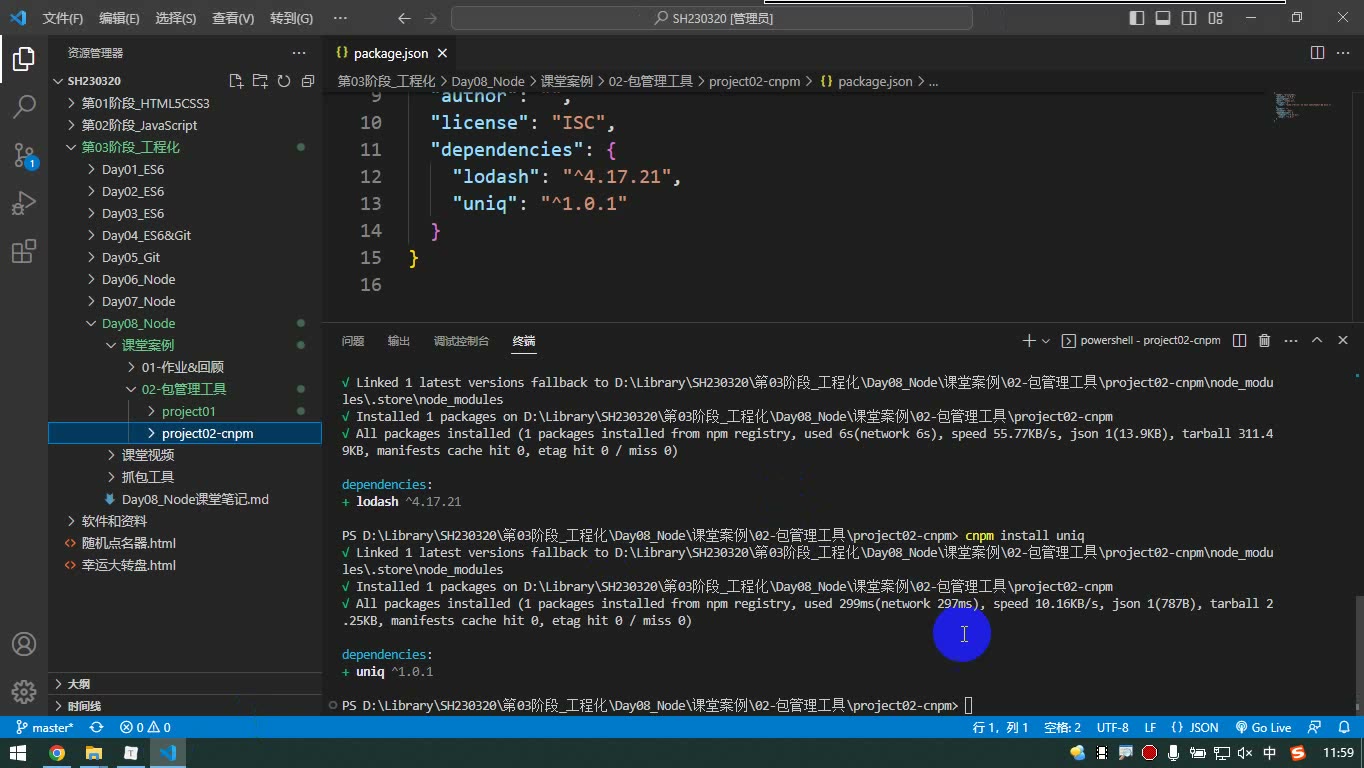This screenshot has height=768, width=1364.
Task: Split the editor to the right
Action: coord(1317,53)
